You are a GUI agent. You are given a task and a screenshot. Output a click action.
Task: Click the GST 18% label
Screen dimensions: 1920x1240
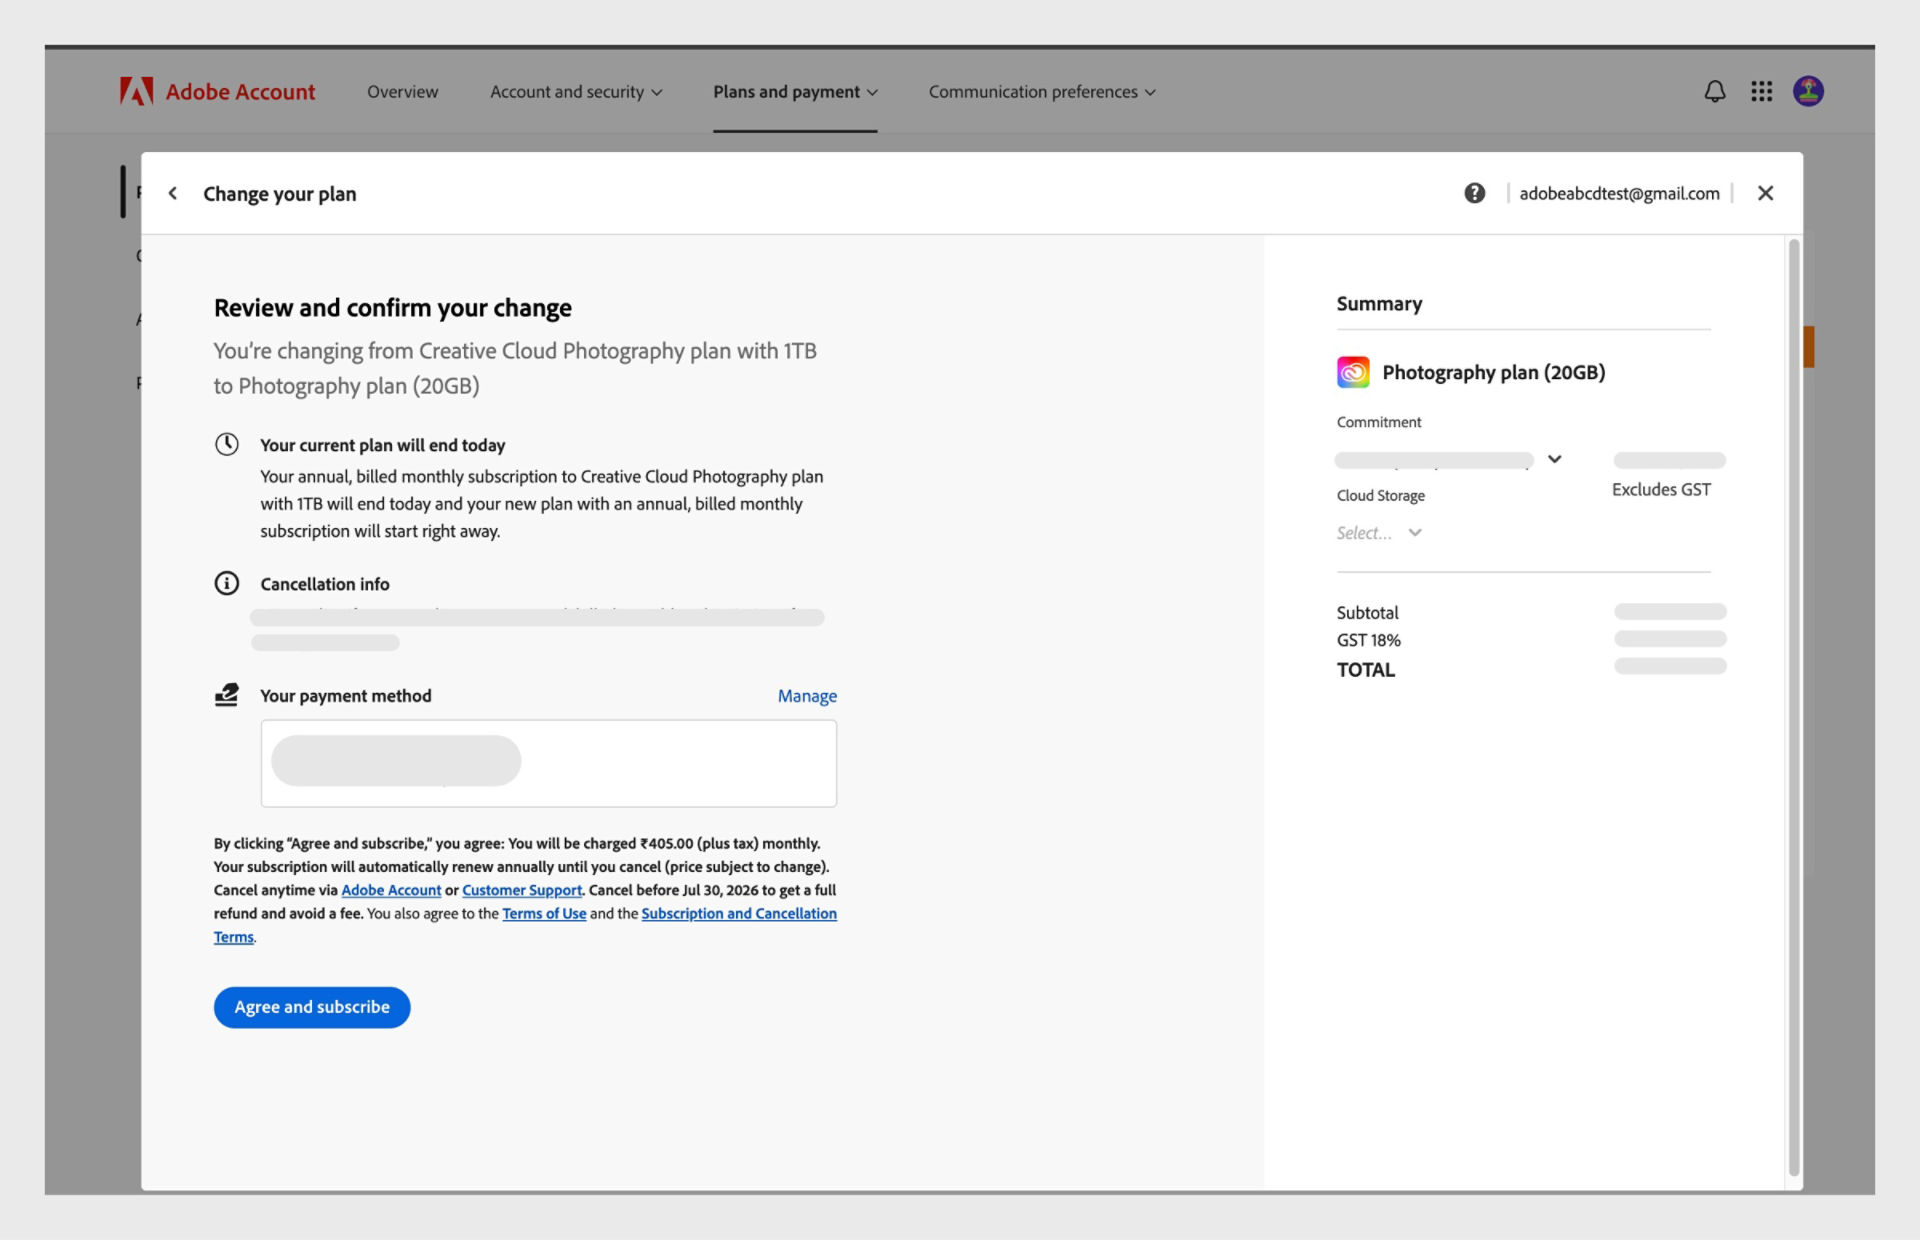pyautogui.click(x=1368, y=640)
